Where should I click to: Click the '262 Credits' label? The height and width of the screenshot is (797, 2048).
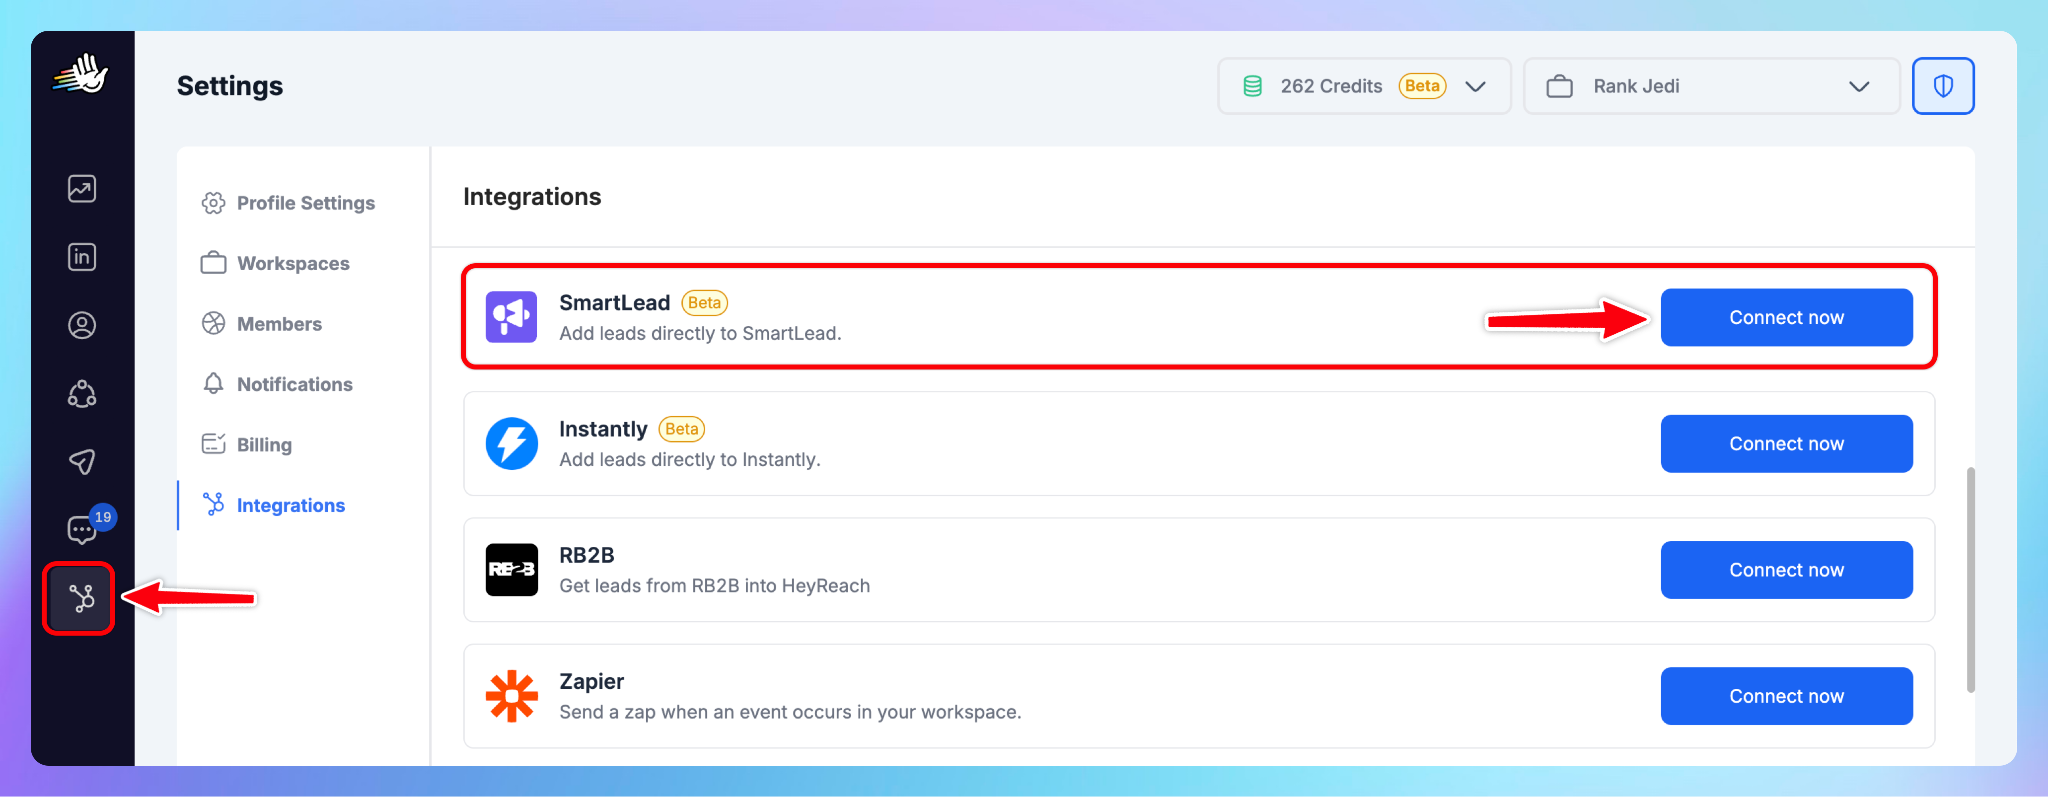1331,86
